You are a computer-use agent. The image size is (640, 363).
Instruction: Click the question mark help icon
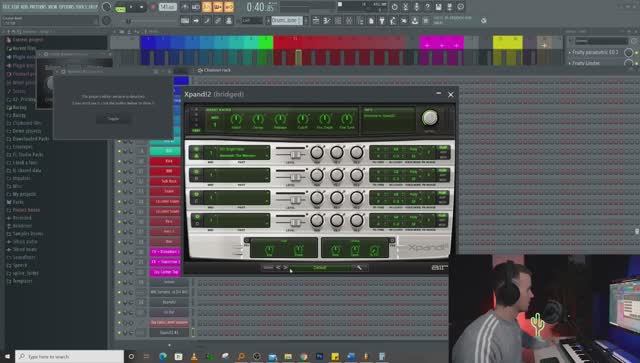click(427, 7)
